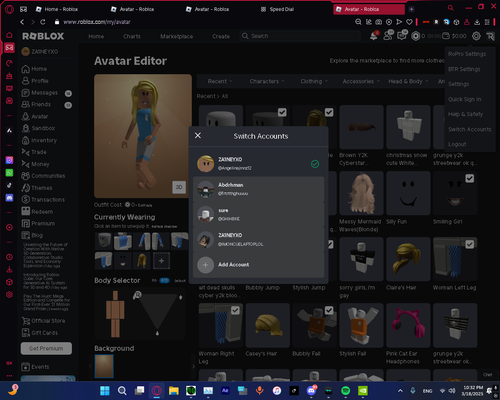Open Events in the sidebar
The height and width of the screenshot is (400, 500).
(x=35, y=367)
